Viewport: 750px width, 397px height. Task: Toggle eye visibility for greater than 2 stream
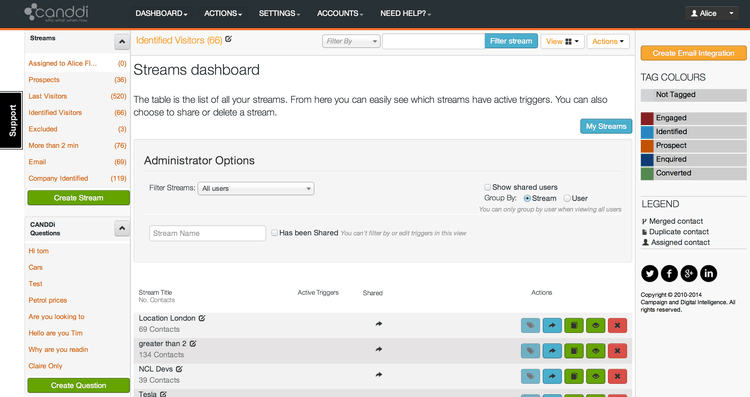tap(596, 351)
